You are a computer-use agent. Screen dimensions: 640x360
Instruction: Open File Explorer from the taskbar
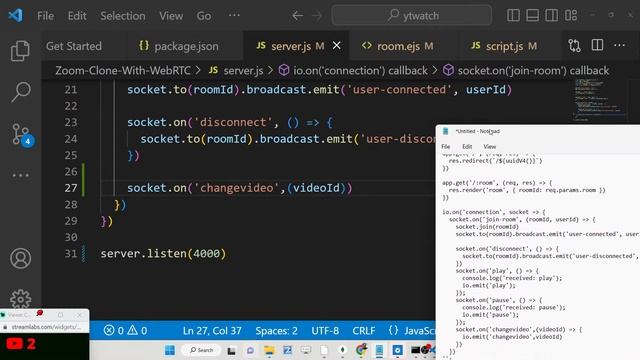tap(269, 350)
